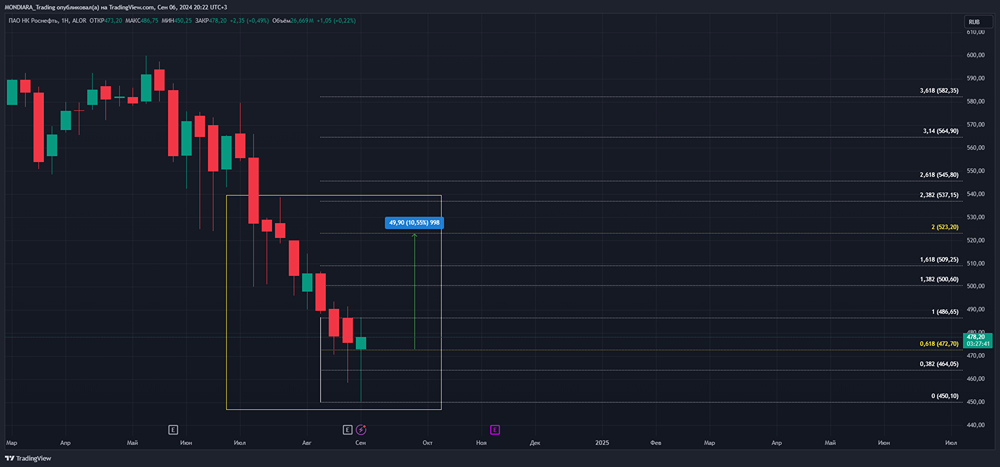
Task: Click the pink lightning event icon
Action: coord(361,429)
